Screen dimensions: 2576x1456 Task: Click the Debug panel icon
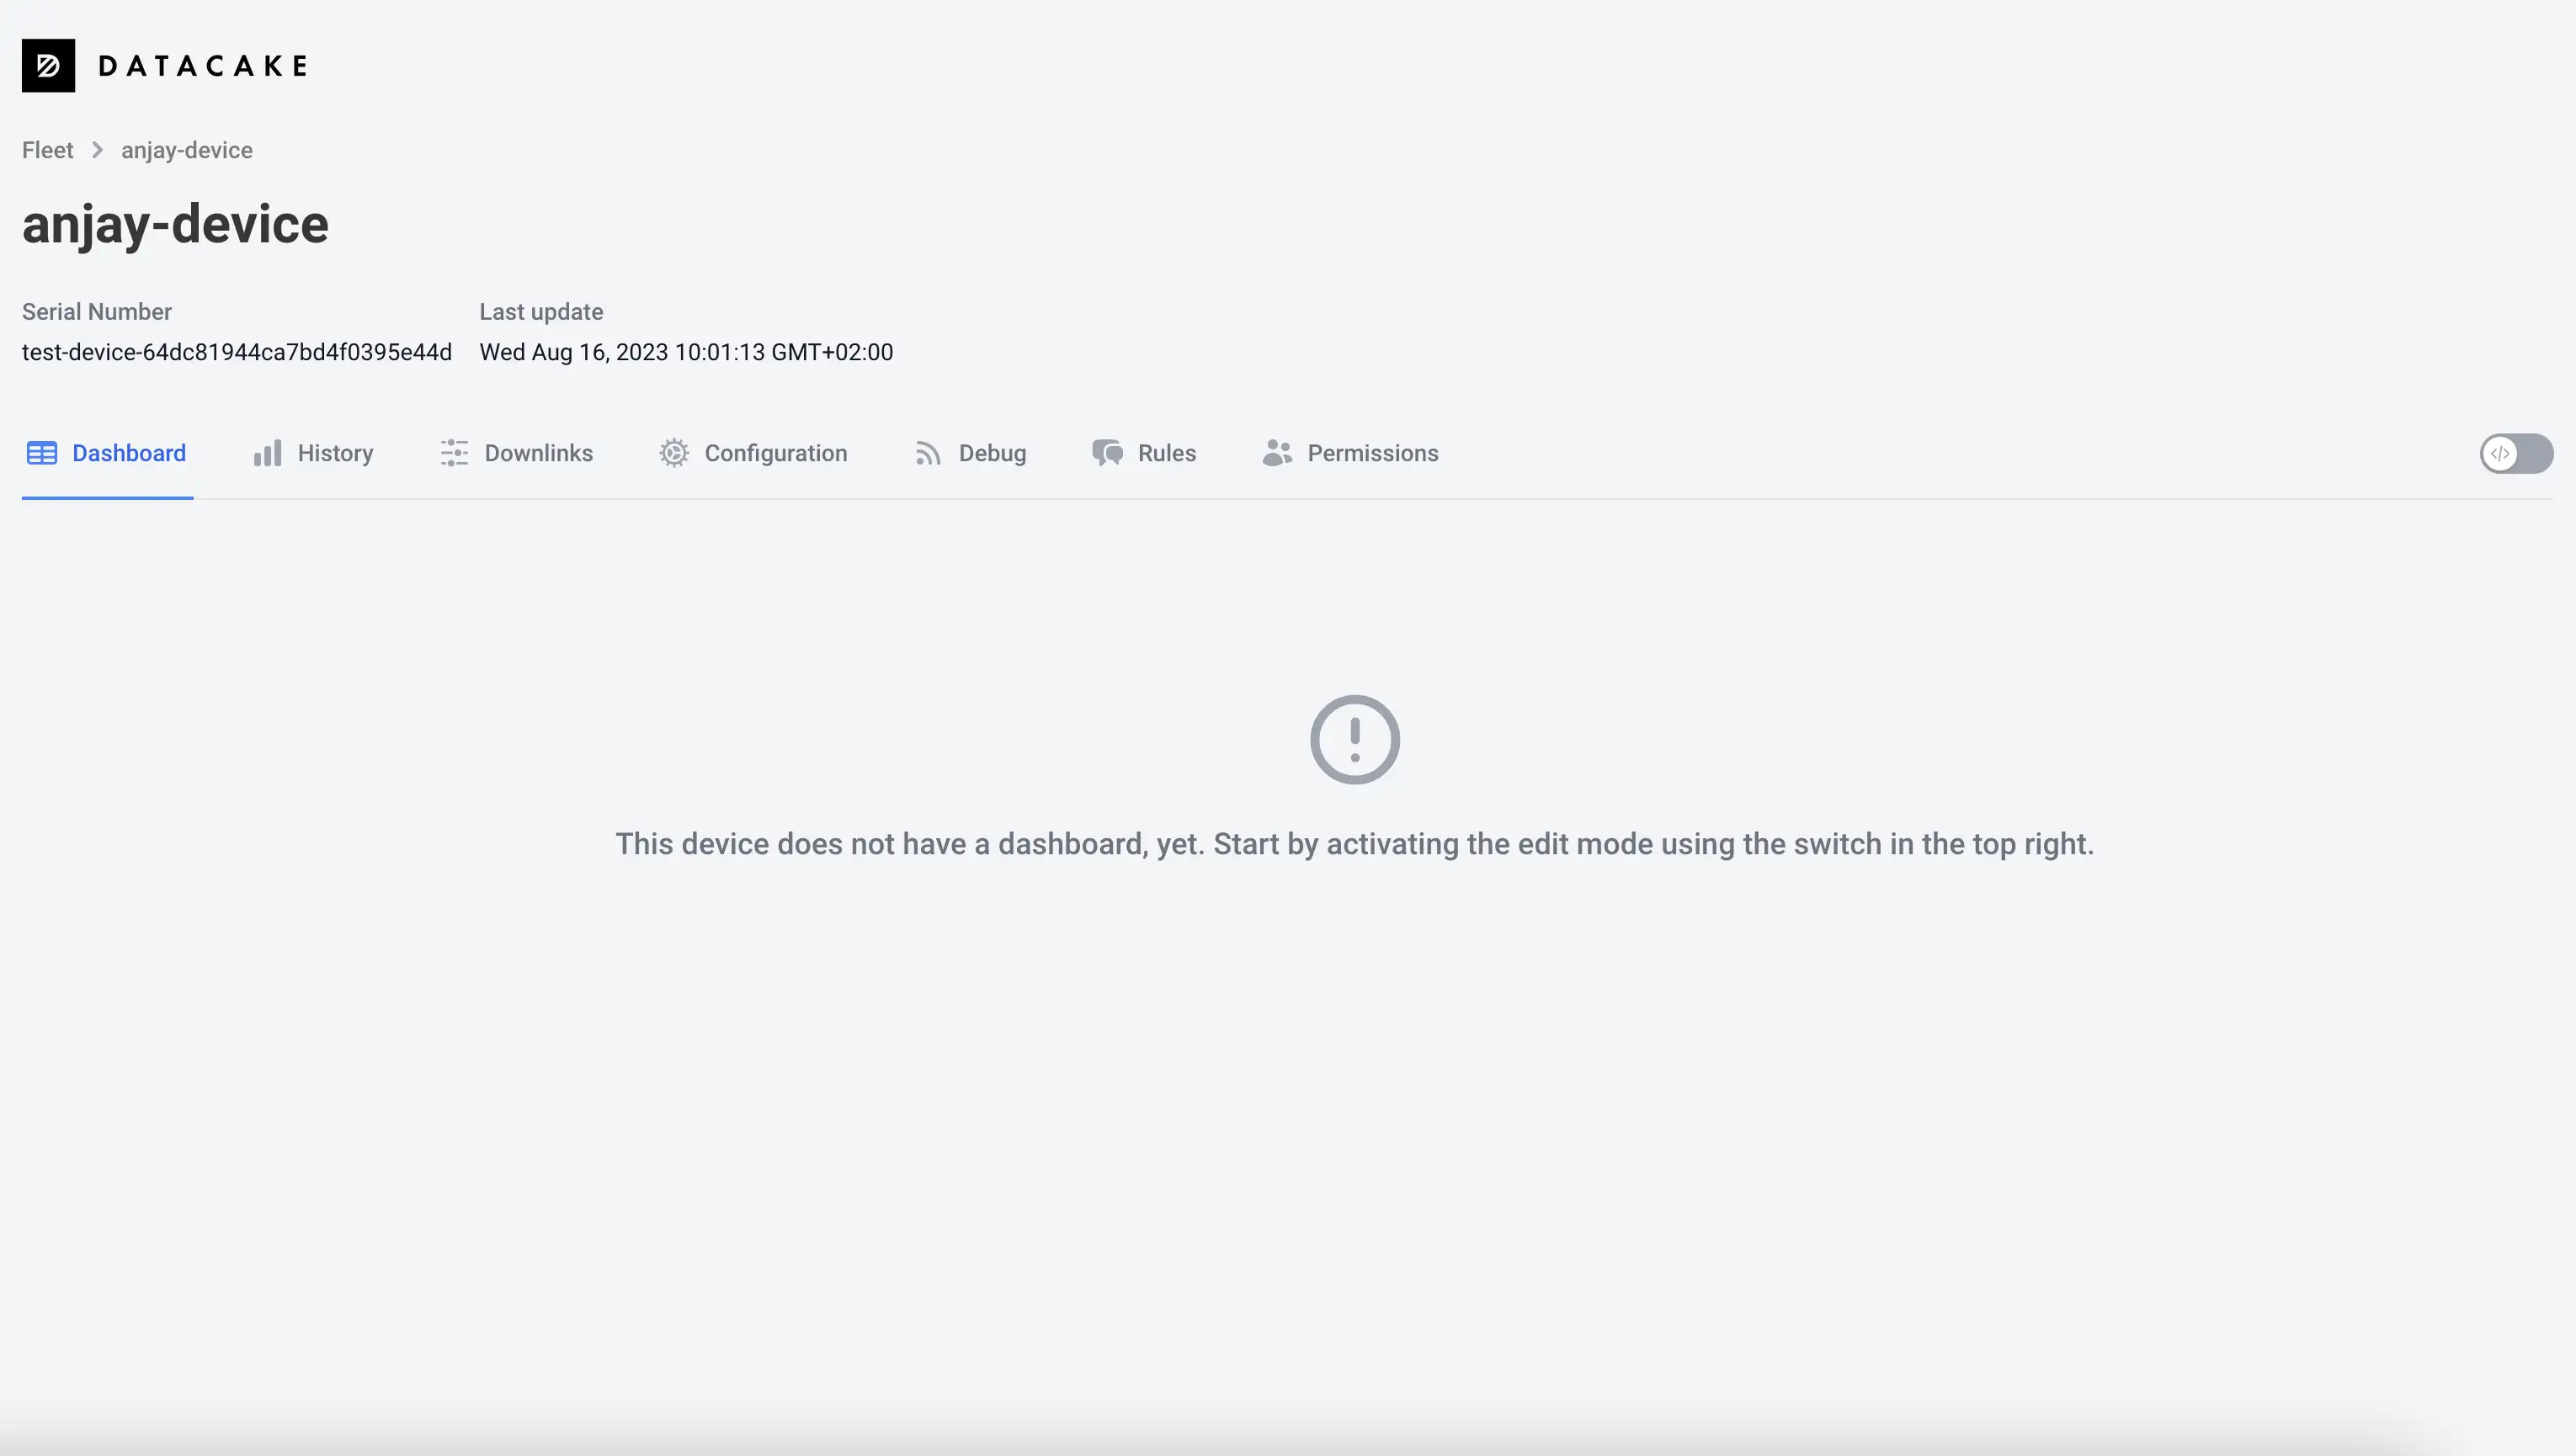927,453
